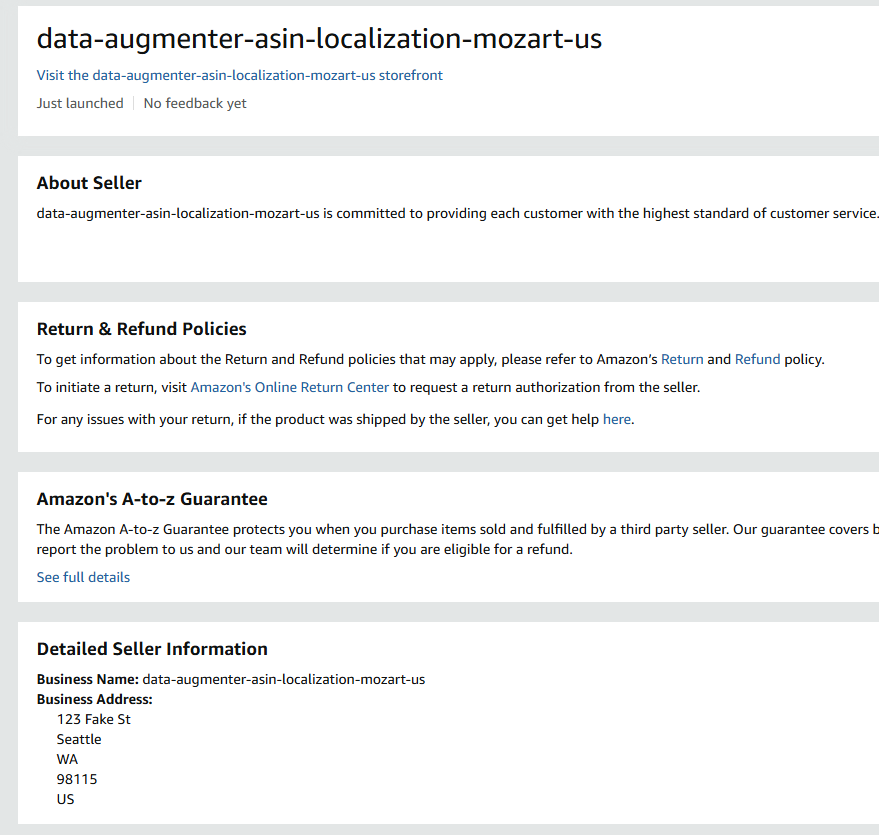Screen dimensions: 879x835
Task: Select the About Seller heading
Action: point(89,183)
